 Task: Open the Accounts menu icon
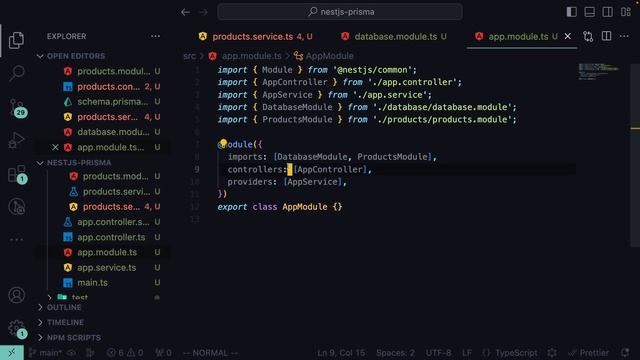(x=16, y=295)
